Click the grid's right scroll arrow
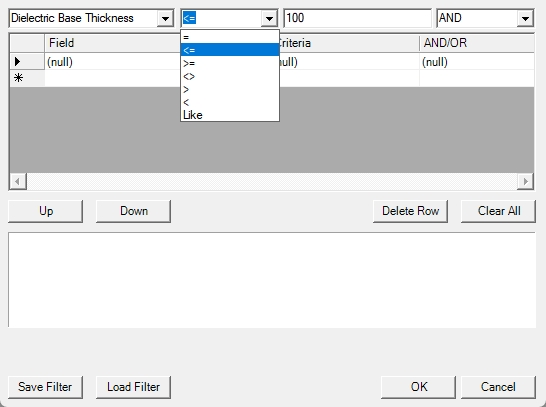Viewport: 546px width, 407px height. (x=525, y=181)
